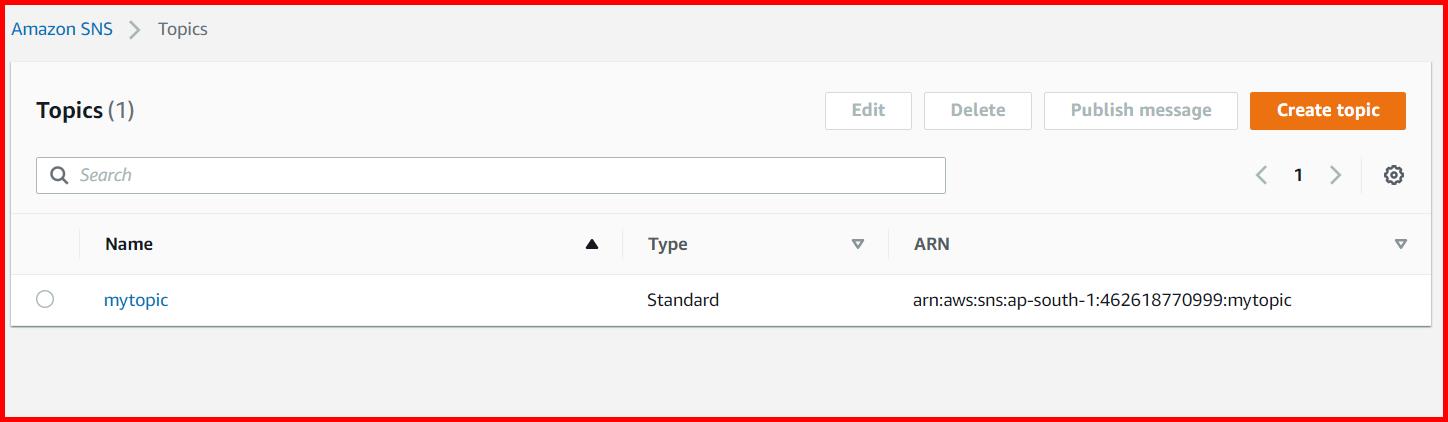1448x422 pixels.
Task: Sort by the Type column arrow
Action: (857, 244)
